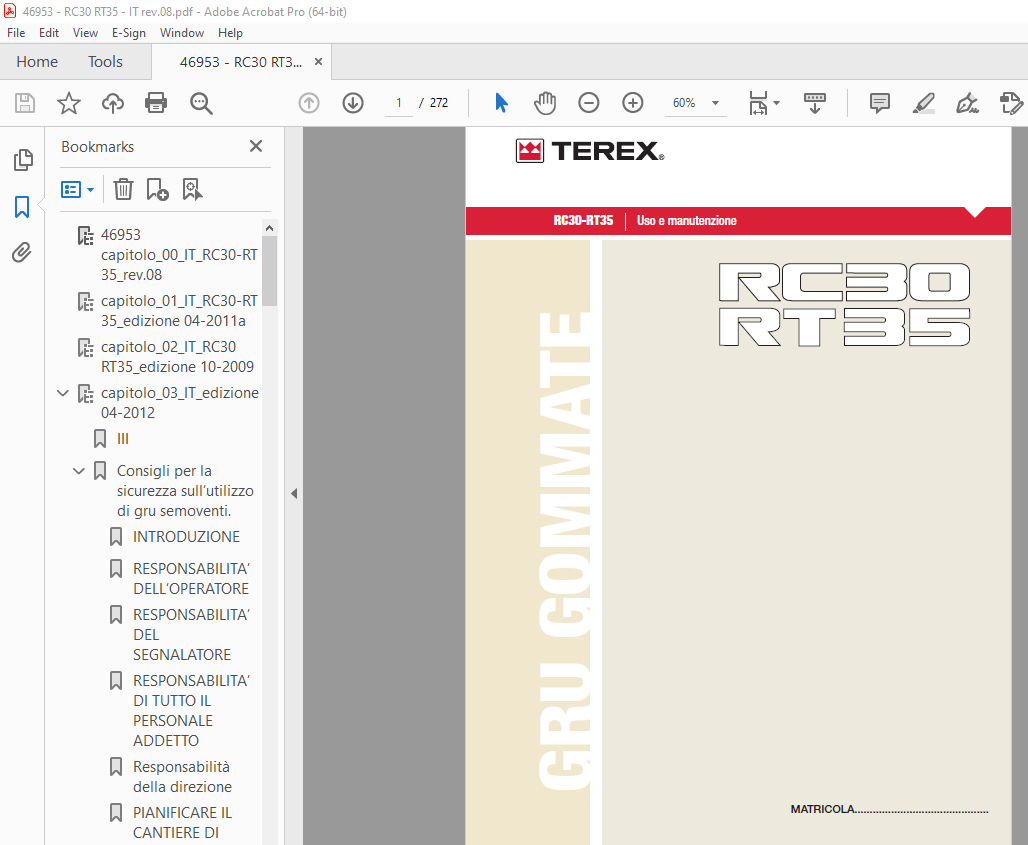
Task: Add file to starred favorites
Action: pyautogui.click(x=69, y=103)
